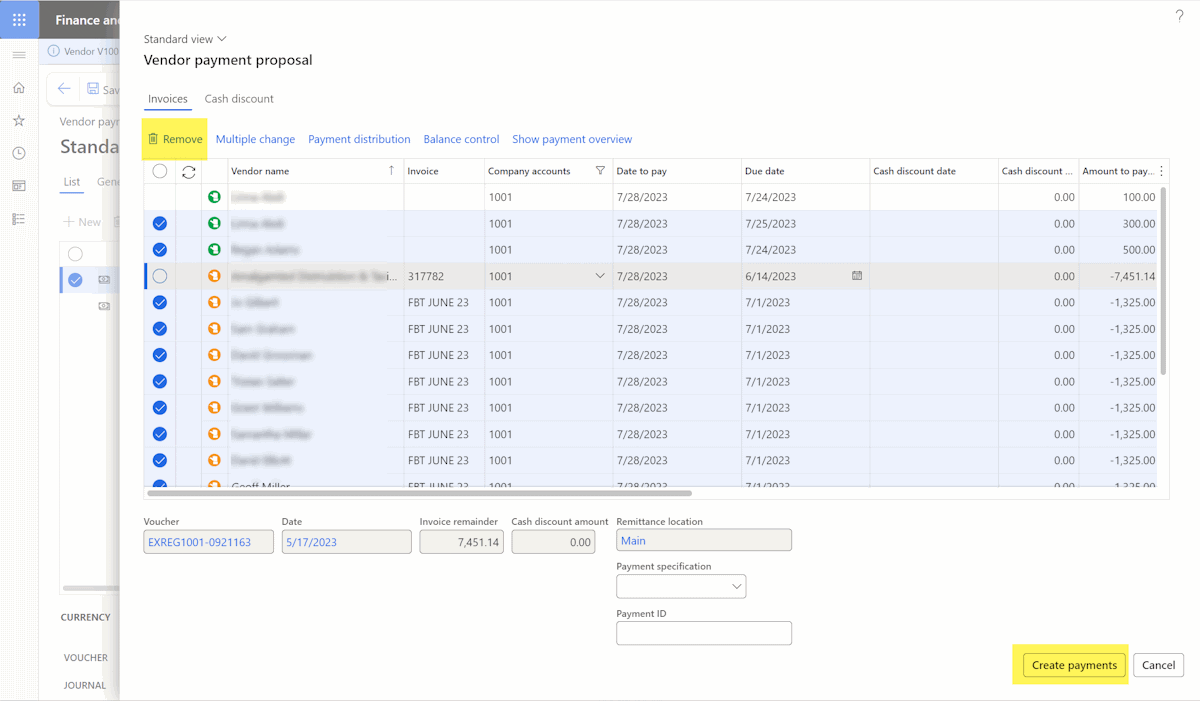Click New in the background page
Screen dimensions: 1200x701
82,222
